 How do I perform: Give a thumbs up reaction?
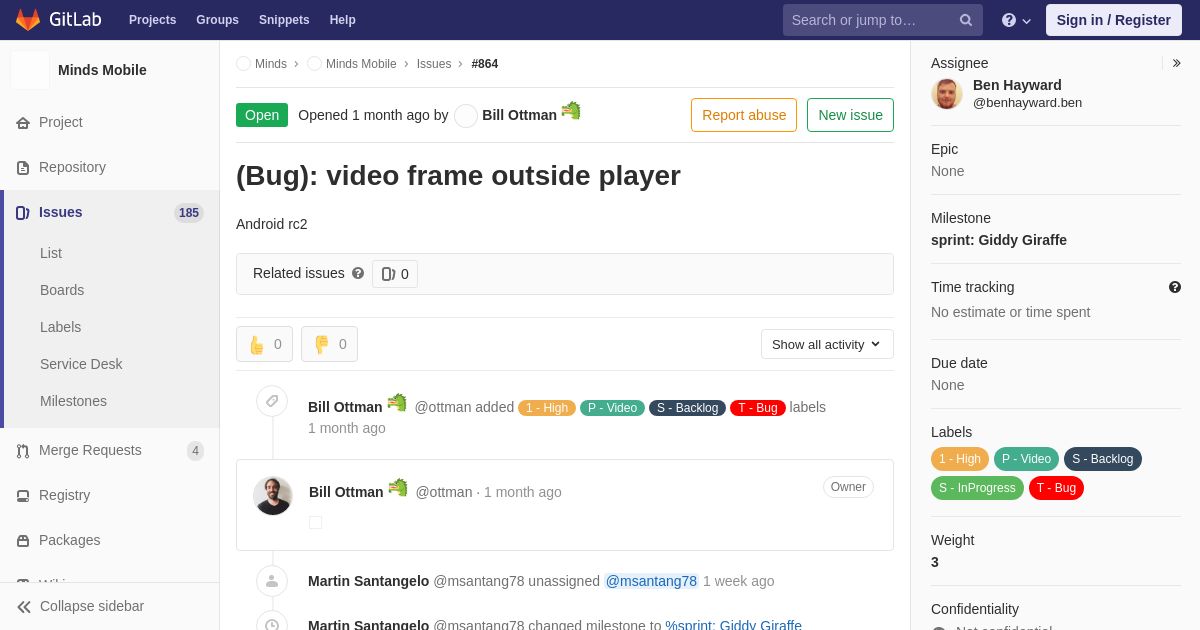point(265,344)
